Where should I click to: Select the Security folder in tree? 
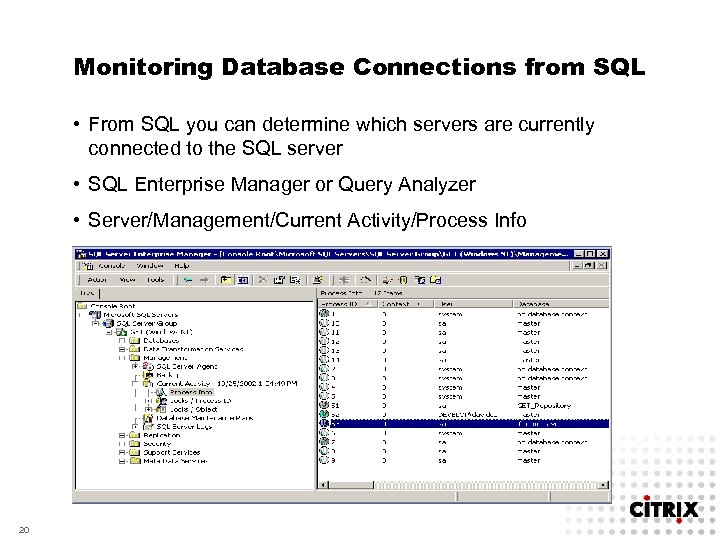point(157,444)
